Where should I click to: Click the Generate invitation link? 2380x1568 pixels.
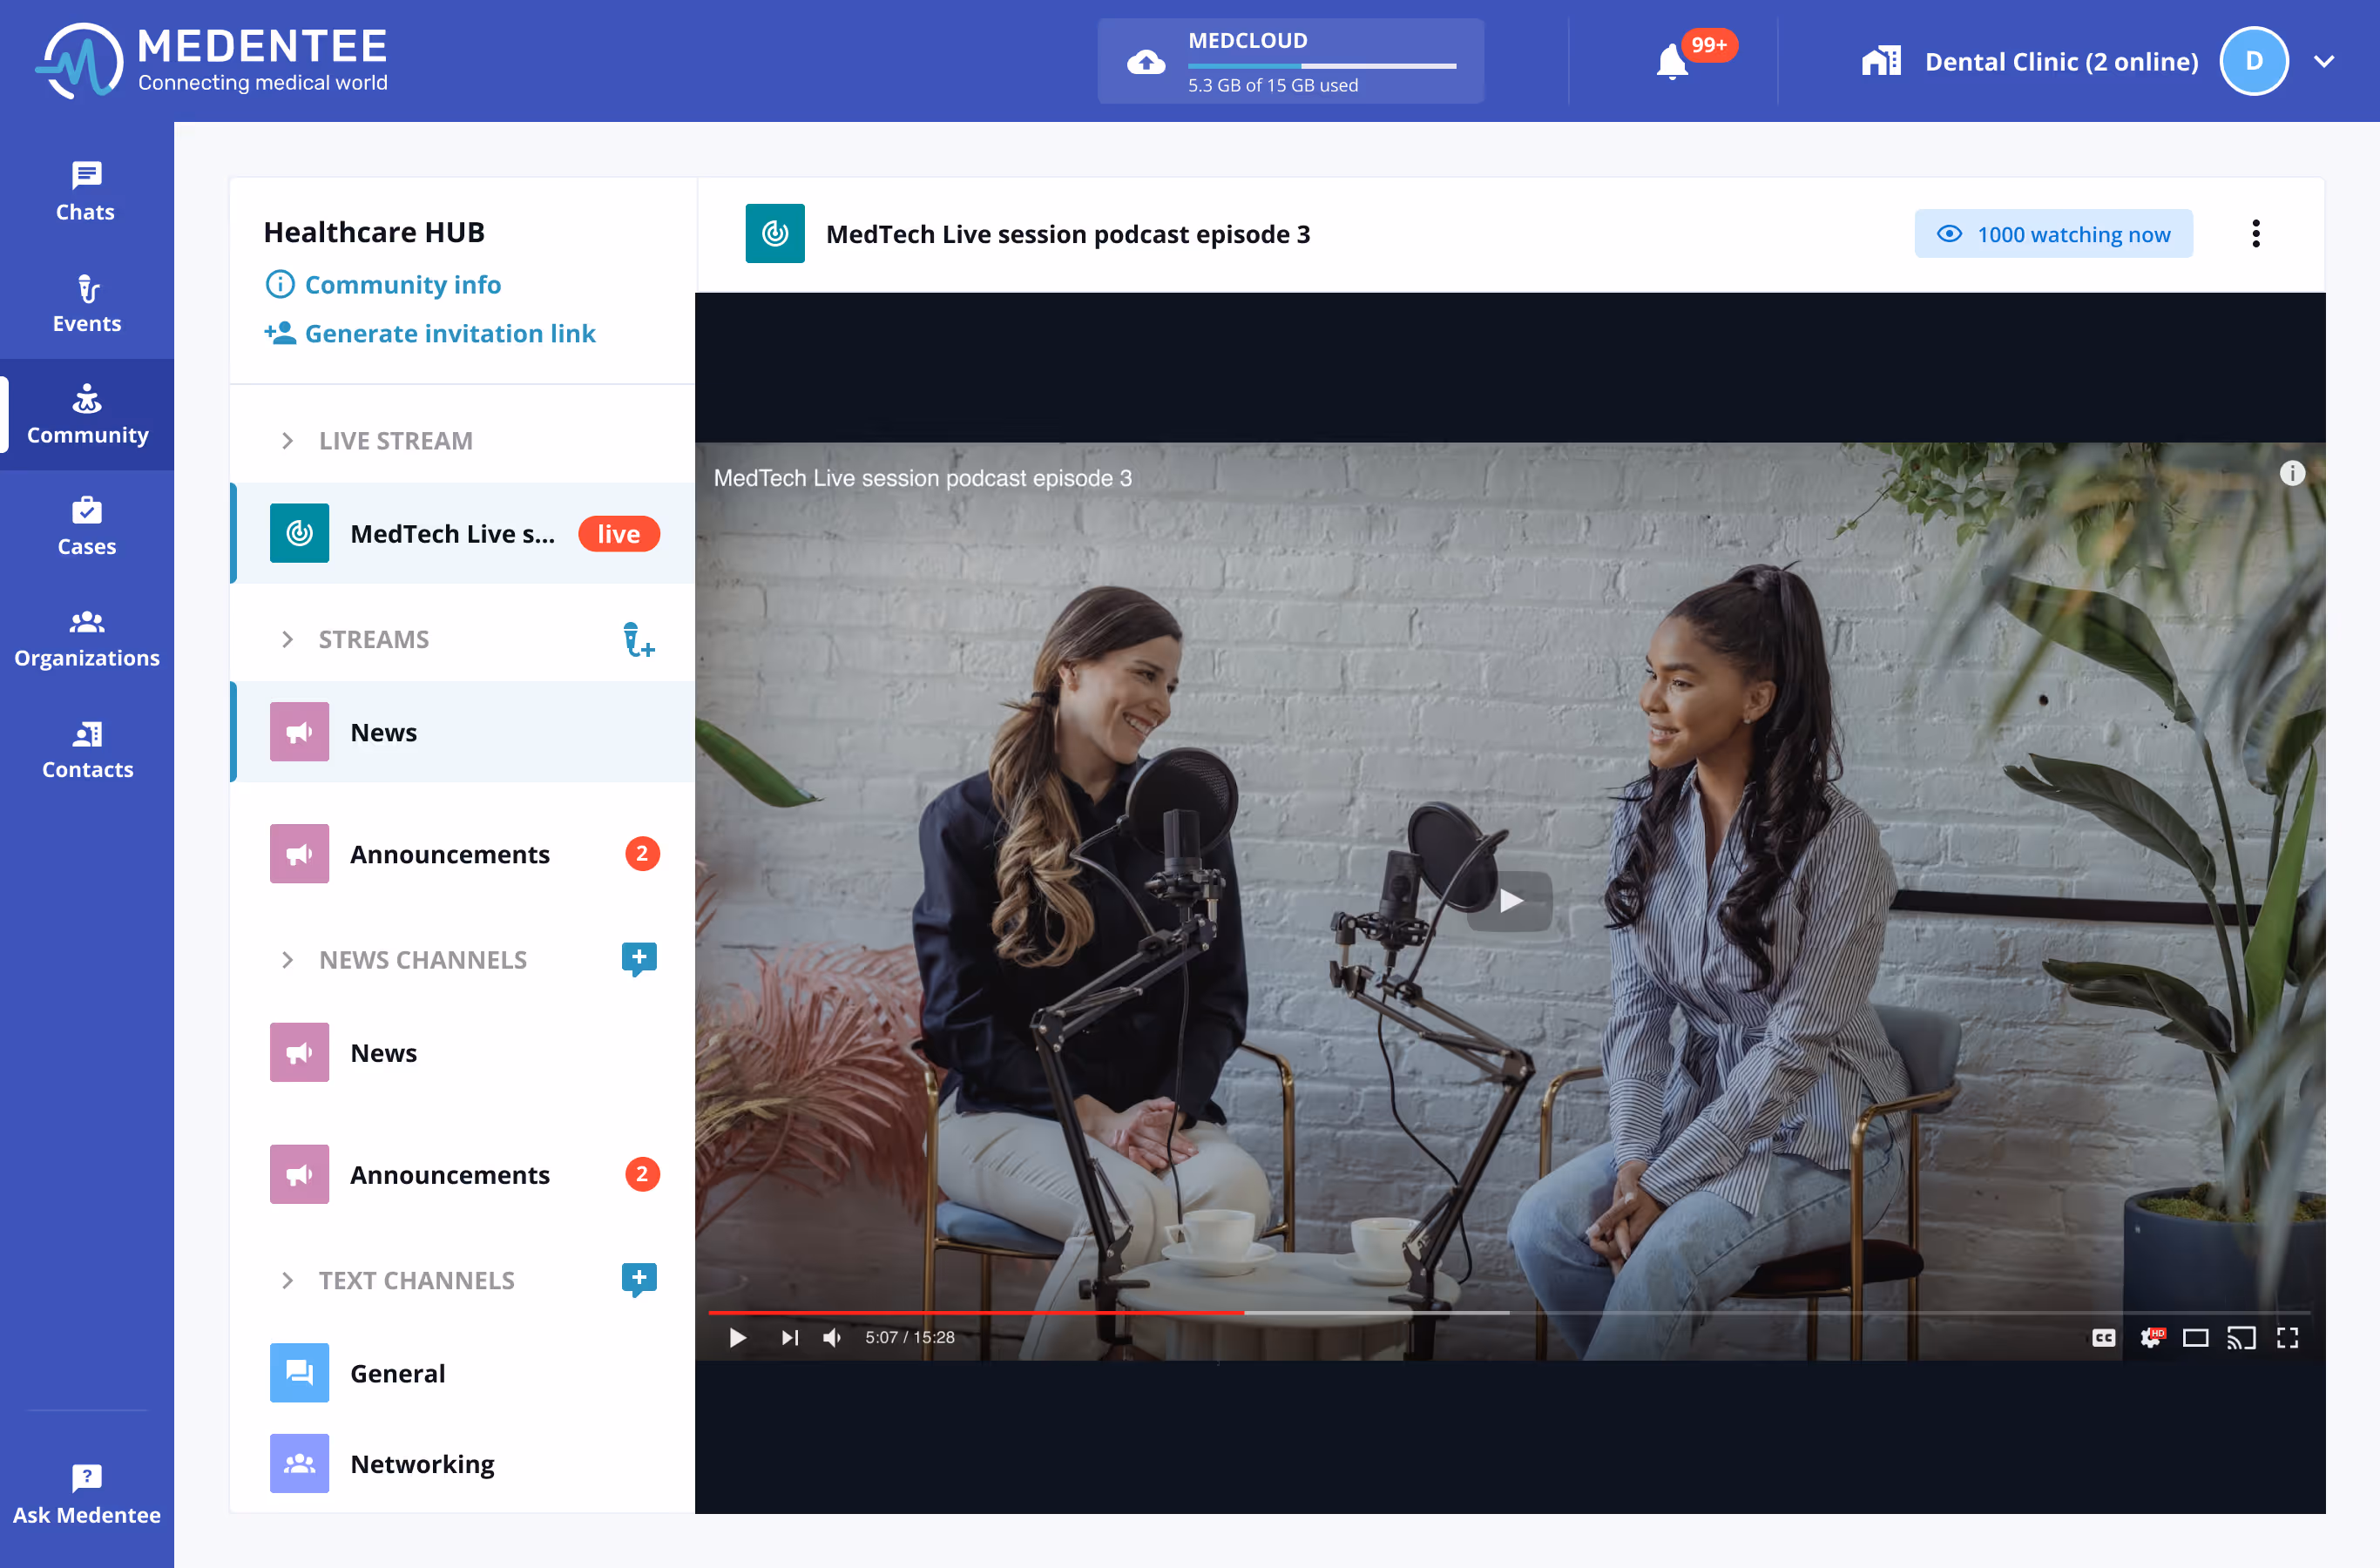coord(449,334)
